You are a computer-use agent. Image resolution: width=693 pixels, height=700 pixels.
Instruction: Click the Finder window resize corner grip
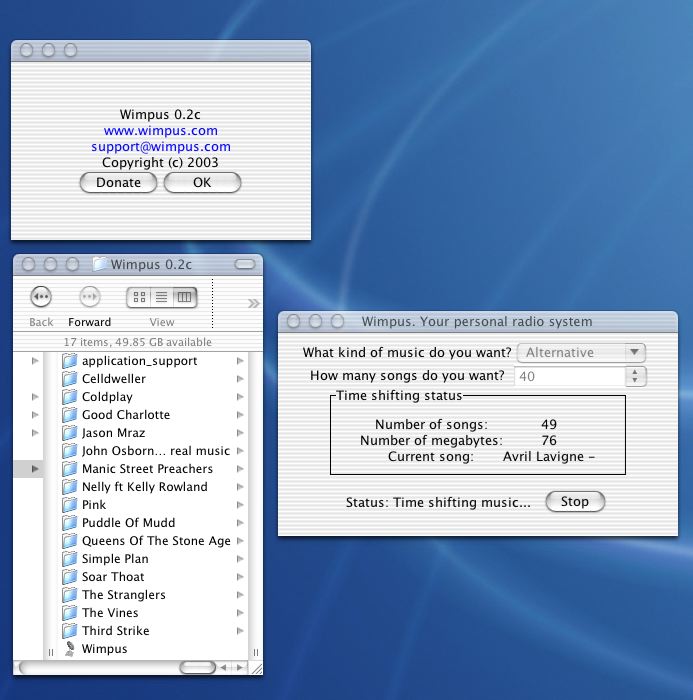pyautogui.click(x=256, y=668)
